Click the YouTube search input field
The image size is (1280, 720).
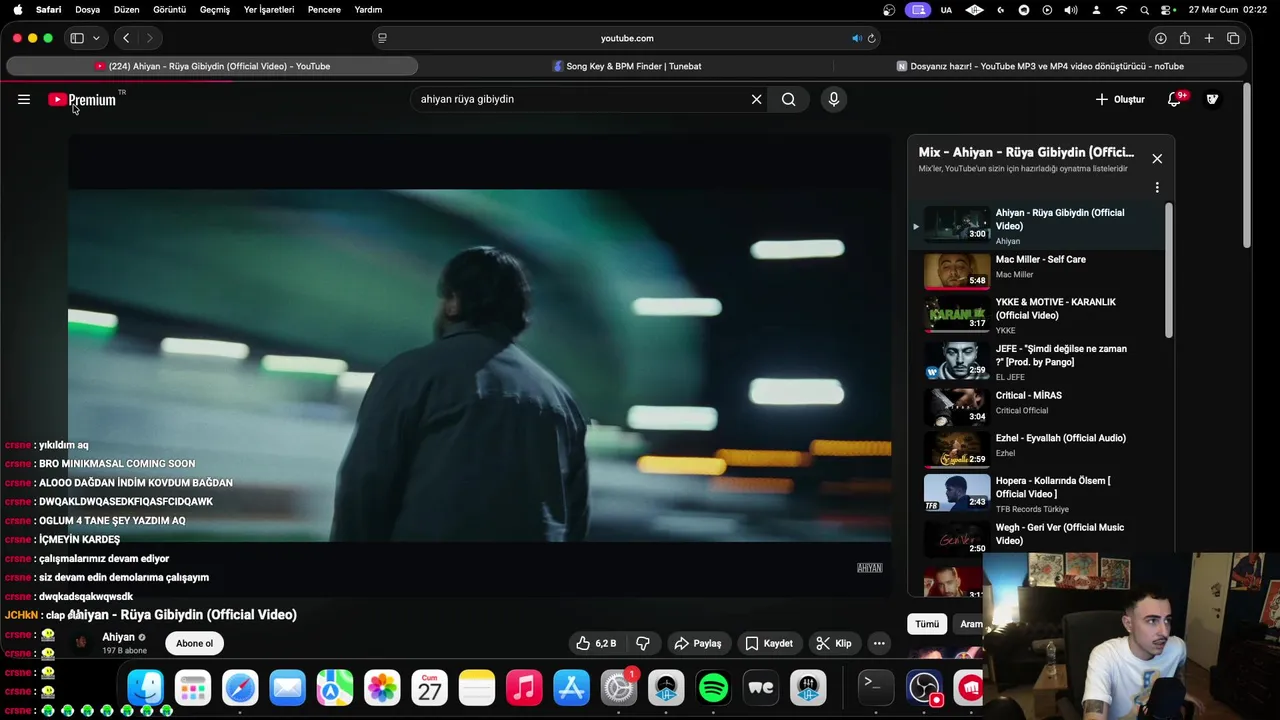coord(580,99)
